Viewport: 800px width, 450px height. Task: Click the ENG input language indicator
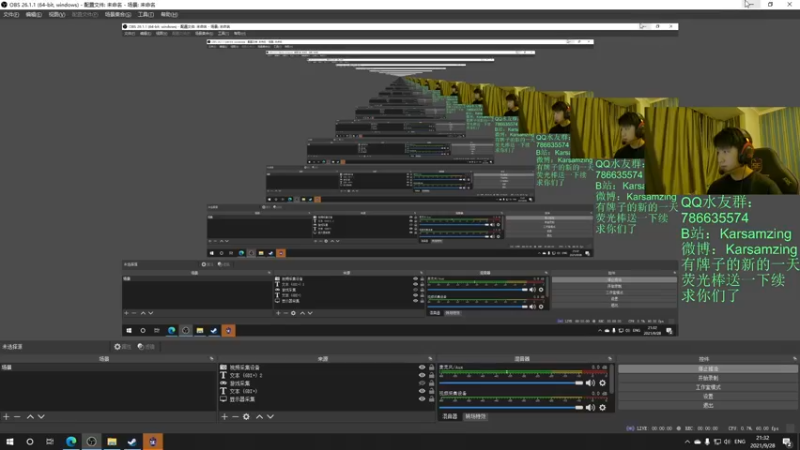coord(739,442)
